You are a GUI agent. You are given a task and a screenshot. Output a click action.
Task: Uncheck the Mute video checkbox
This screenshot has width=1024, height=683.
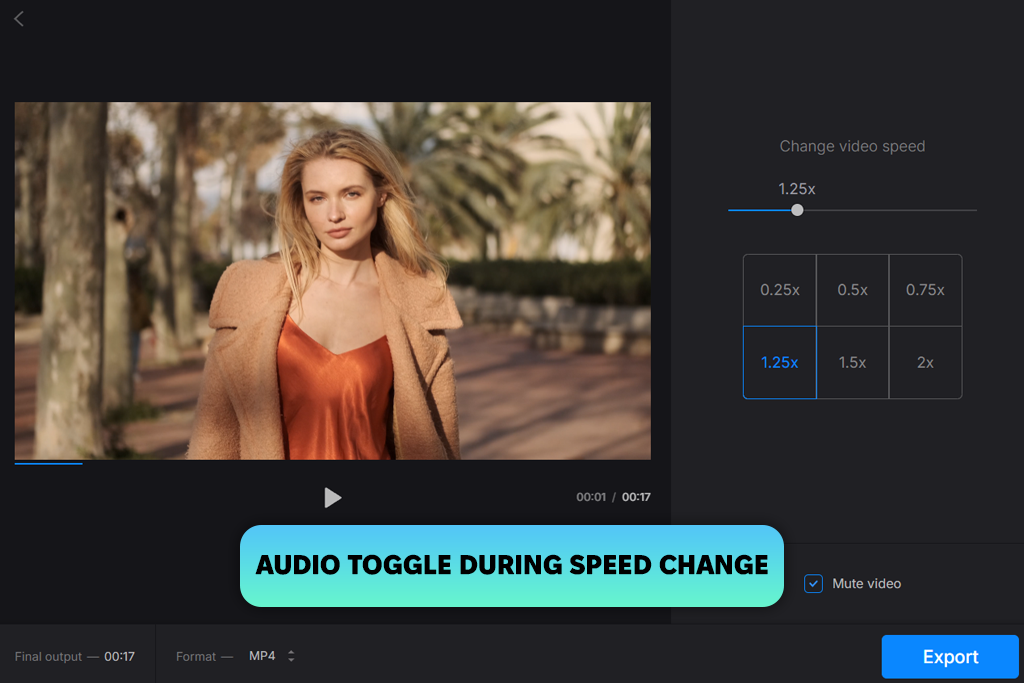point(813,583)
